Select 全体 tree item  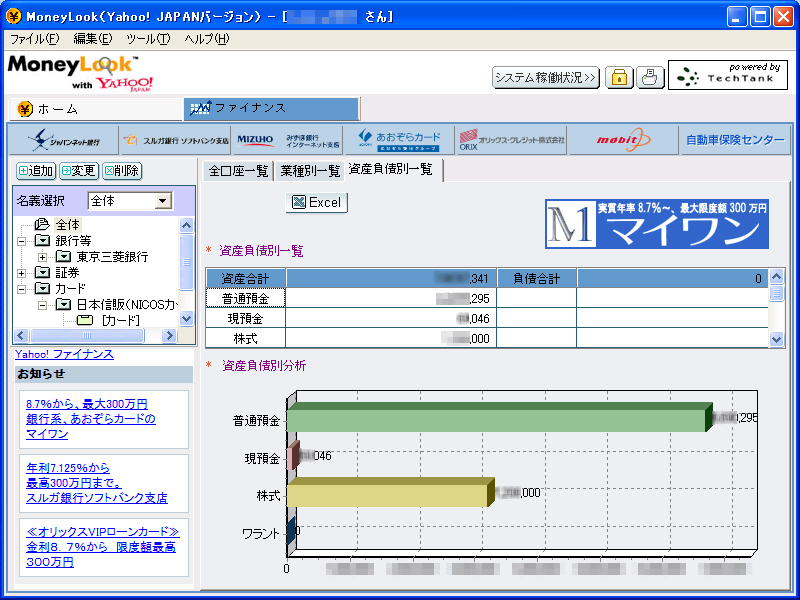click(67, 224)
